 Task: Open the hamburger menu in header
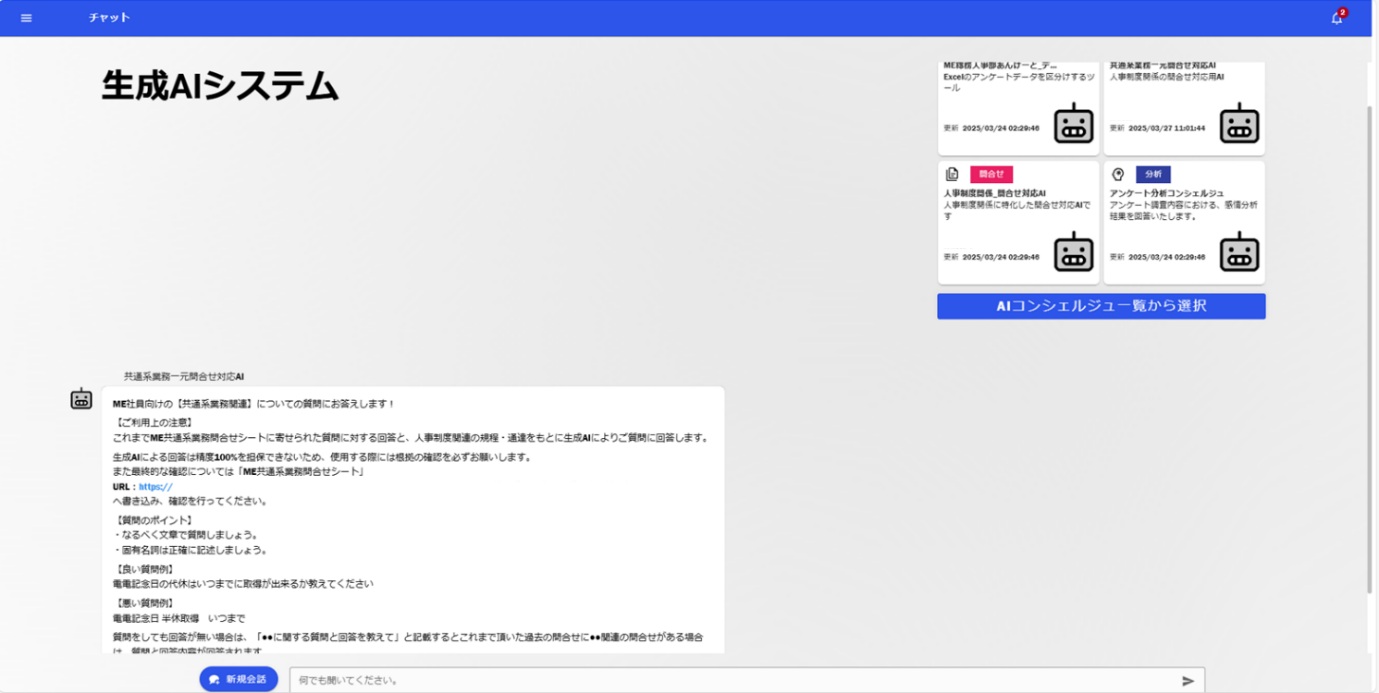coord(26,18)
